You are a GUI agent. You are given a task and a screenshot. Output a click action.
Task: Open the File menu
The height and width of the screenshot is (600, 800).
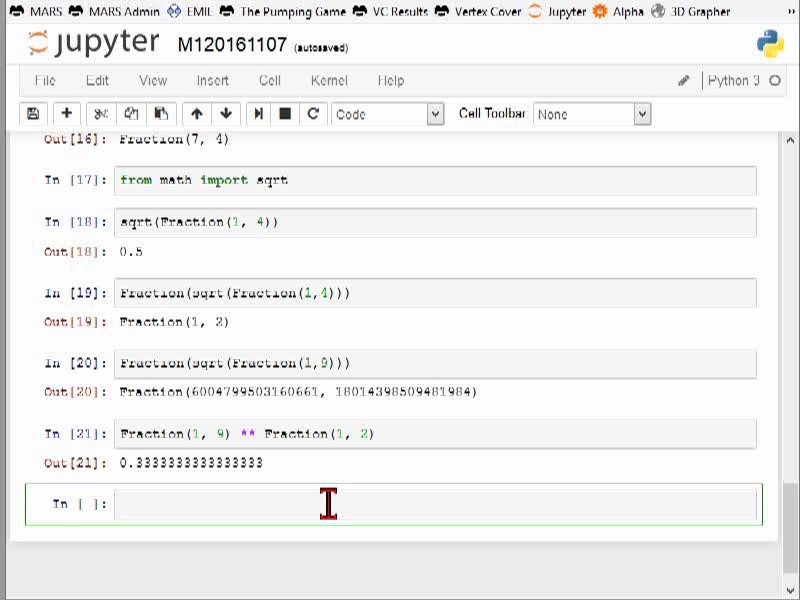tap(45, 81)
